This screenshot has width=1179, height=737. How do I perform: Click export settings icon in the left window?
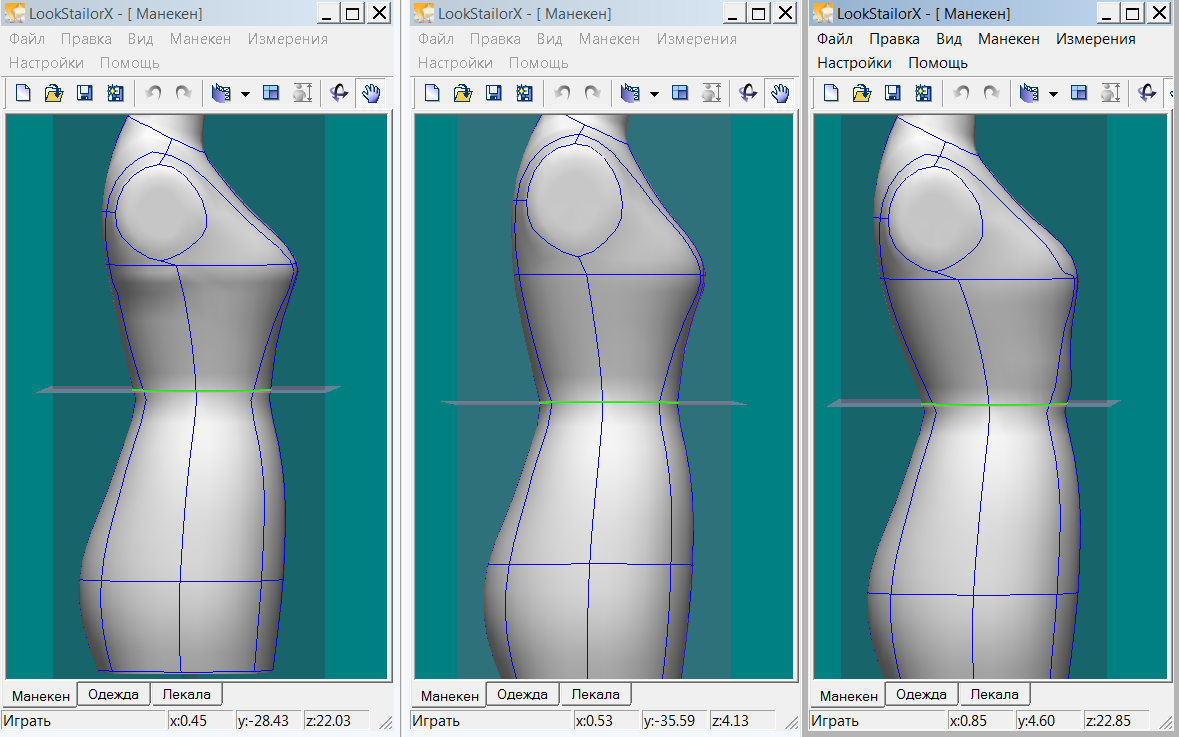(115, 93)
